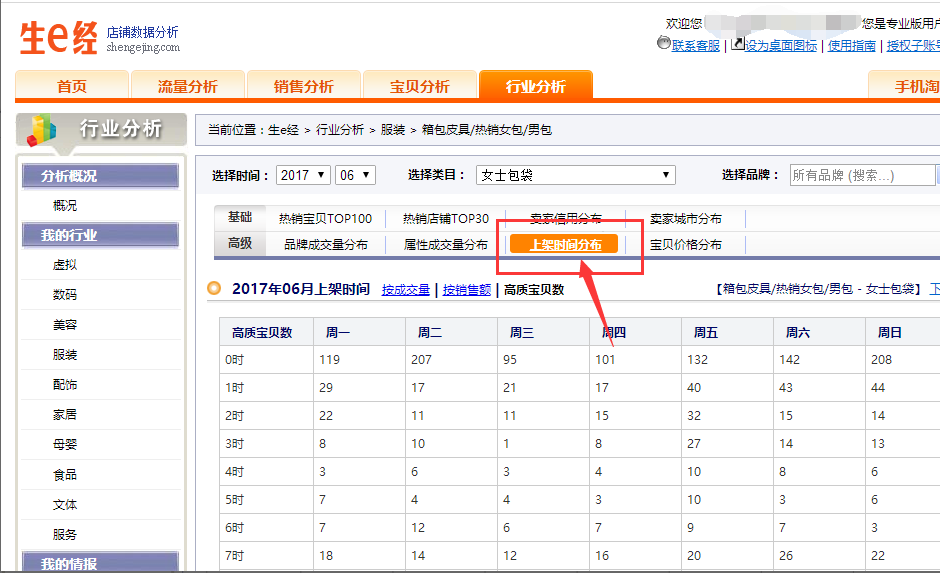The height and width of the screenshot is (573, 940).
Task: Click the desktop shortcut arrow icon
Action: tap(738, 43)
